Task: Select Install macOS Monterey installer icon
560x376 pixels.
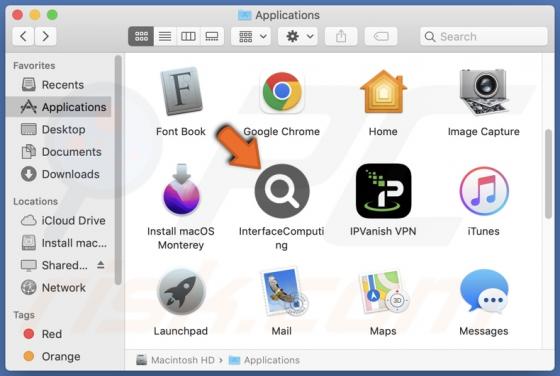Action: pos(181,190)
